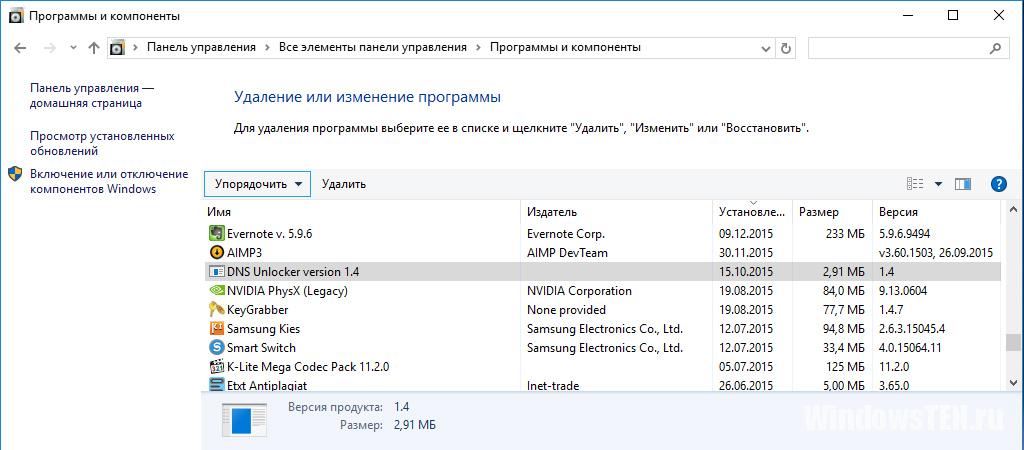1024x450 pixels.
Task: Expand the address bar history dropdown
Action: point(766,48)
